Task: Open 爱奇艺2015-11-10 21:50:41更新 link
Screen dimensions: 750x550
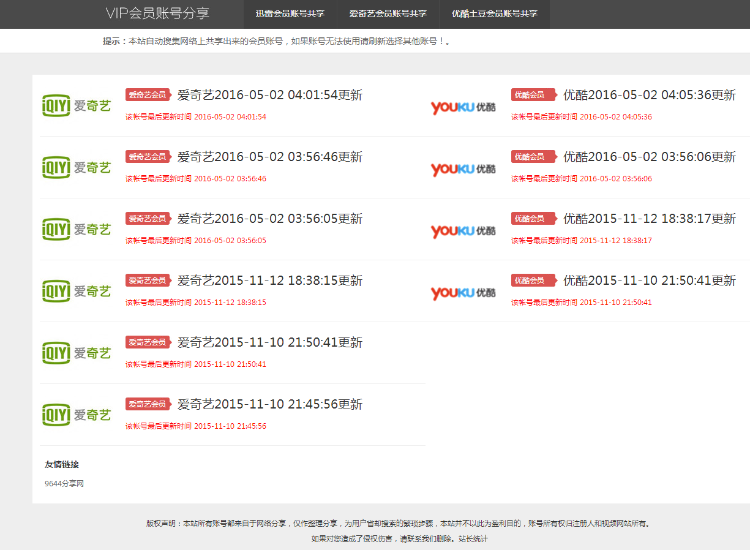Action: (x=270, y=342)
